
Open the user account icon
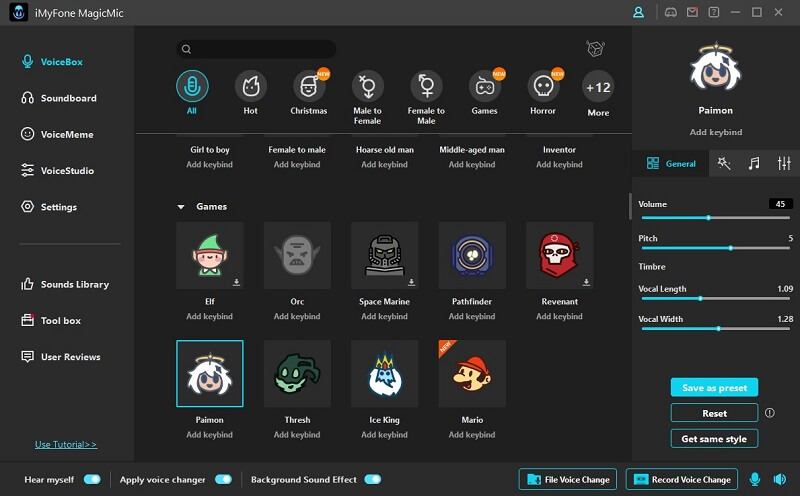[638, 12]
